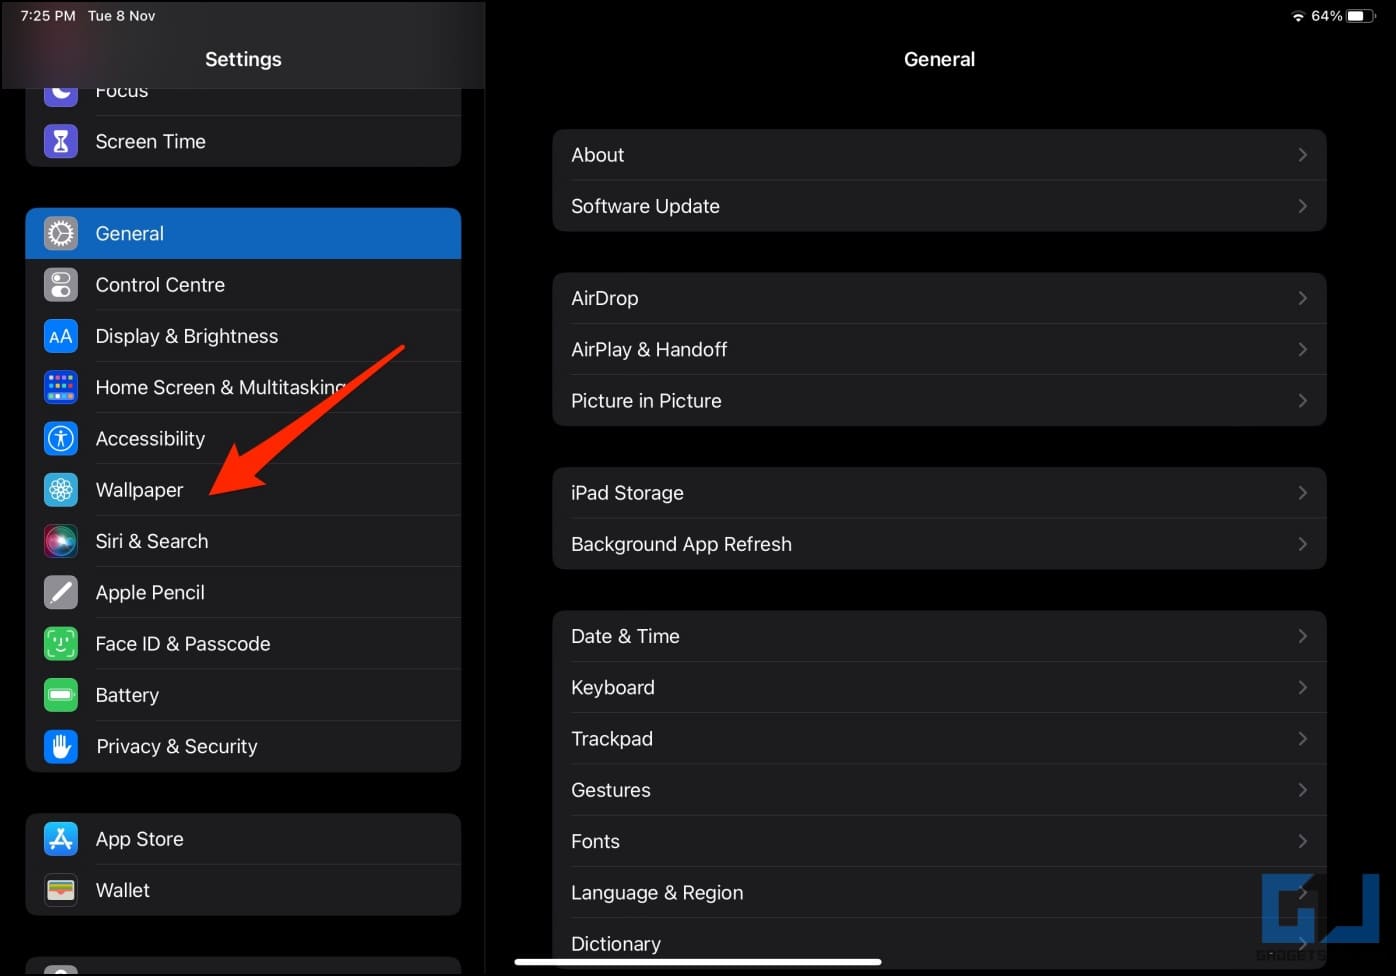Open the Date & Time row

point(939,636)
